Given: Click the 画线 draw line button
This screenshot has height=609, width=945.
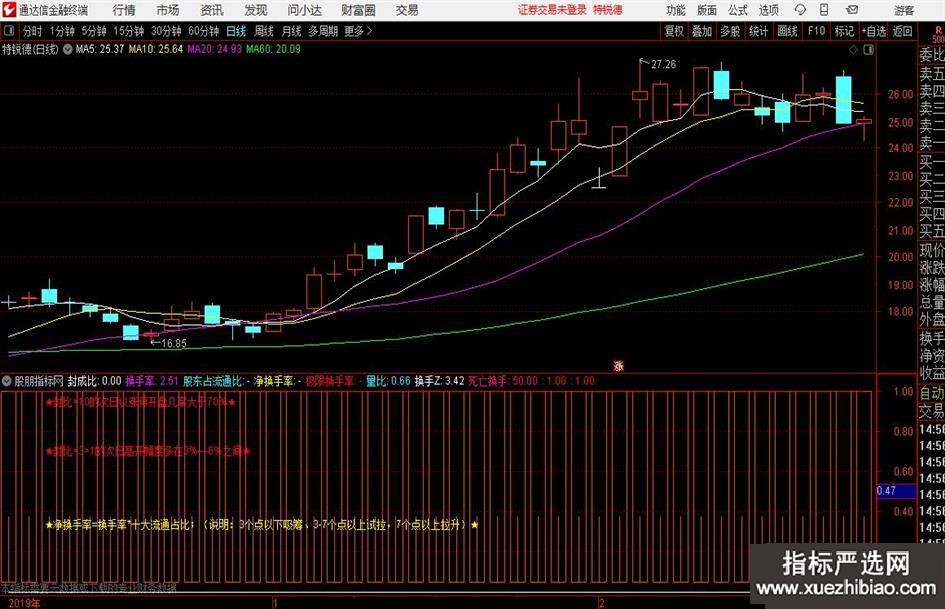Looking at the screenshot, I should [x=787, y=31].
